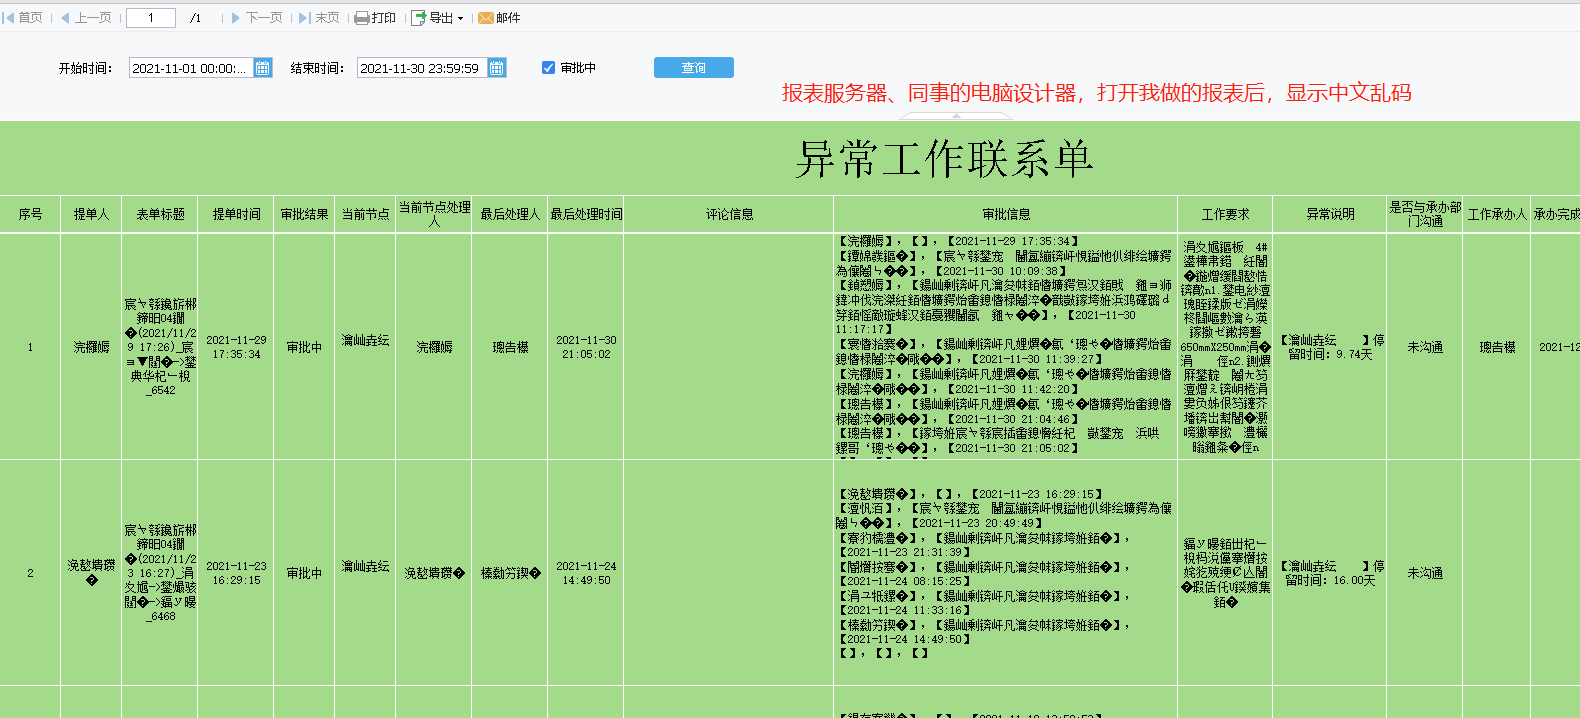Image resolution: width=1580 pixels, height=718 pixels.
Task: Print the report (打印)
Action: coord(376,18)
